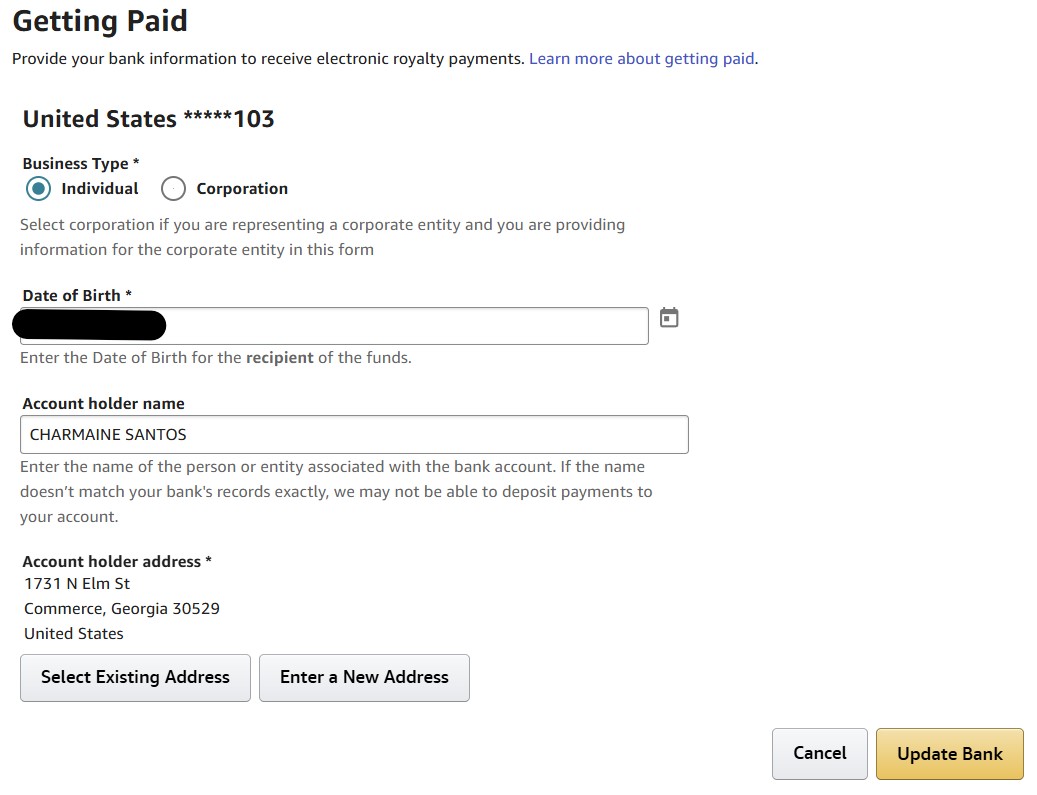Click the Commerce, Georgia 30529 line

pos(122,608)
